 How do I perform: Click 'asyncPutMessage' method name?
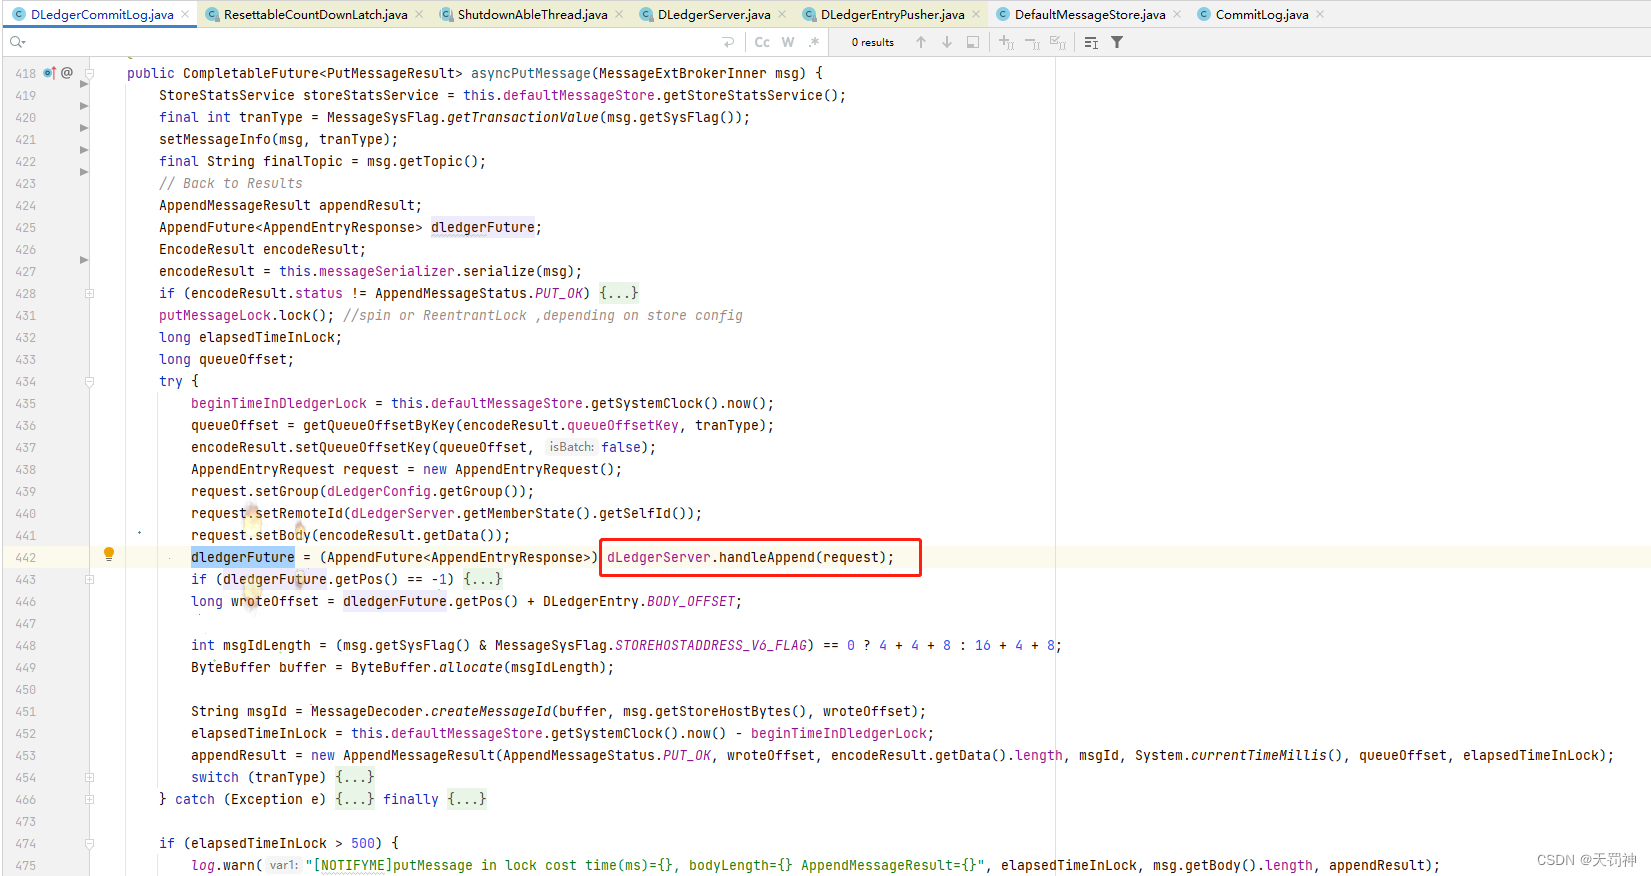[531, 73]
